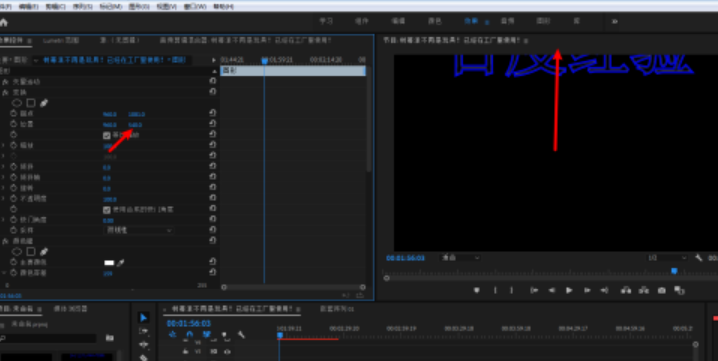Add marker in Program monitor
The height and width of the screenshot is (361, 718).
pos(477,290)
